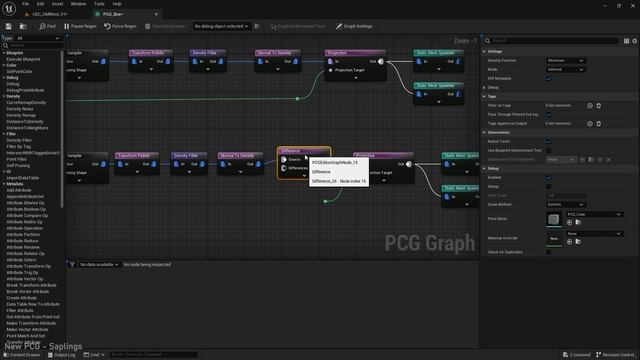Open the Density Function dropdown
This screenshot has height=360, width=640.
click(566, 60)
